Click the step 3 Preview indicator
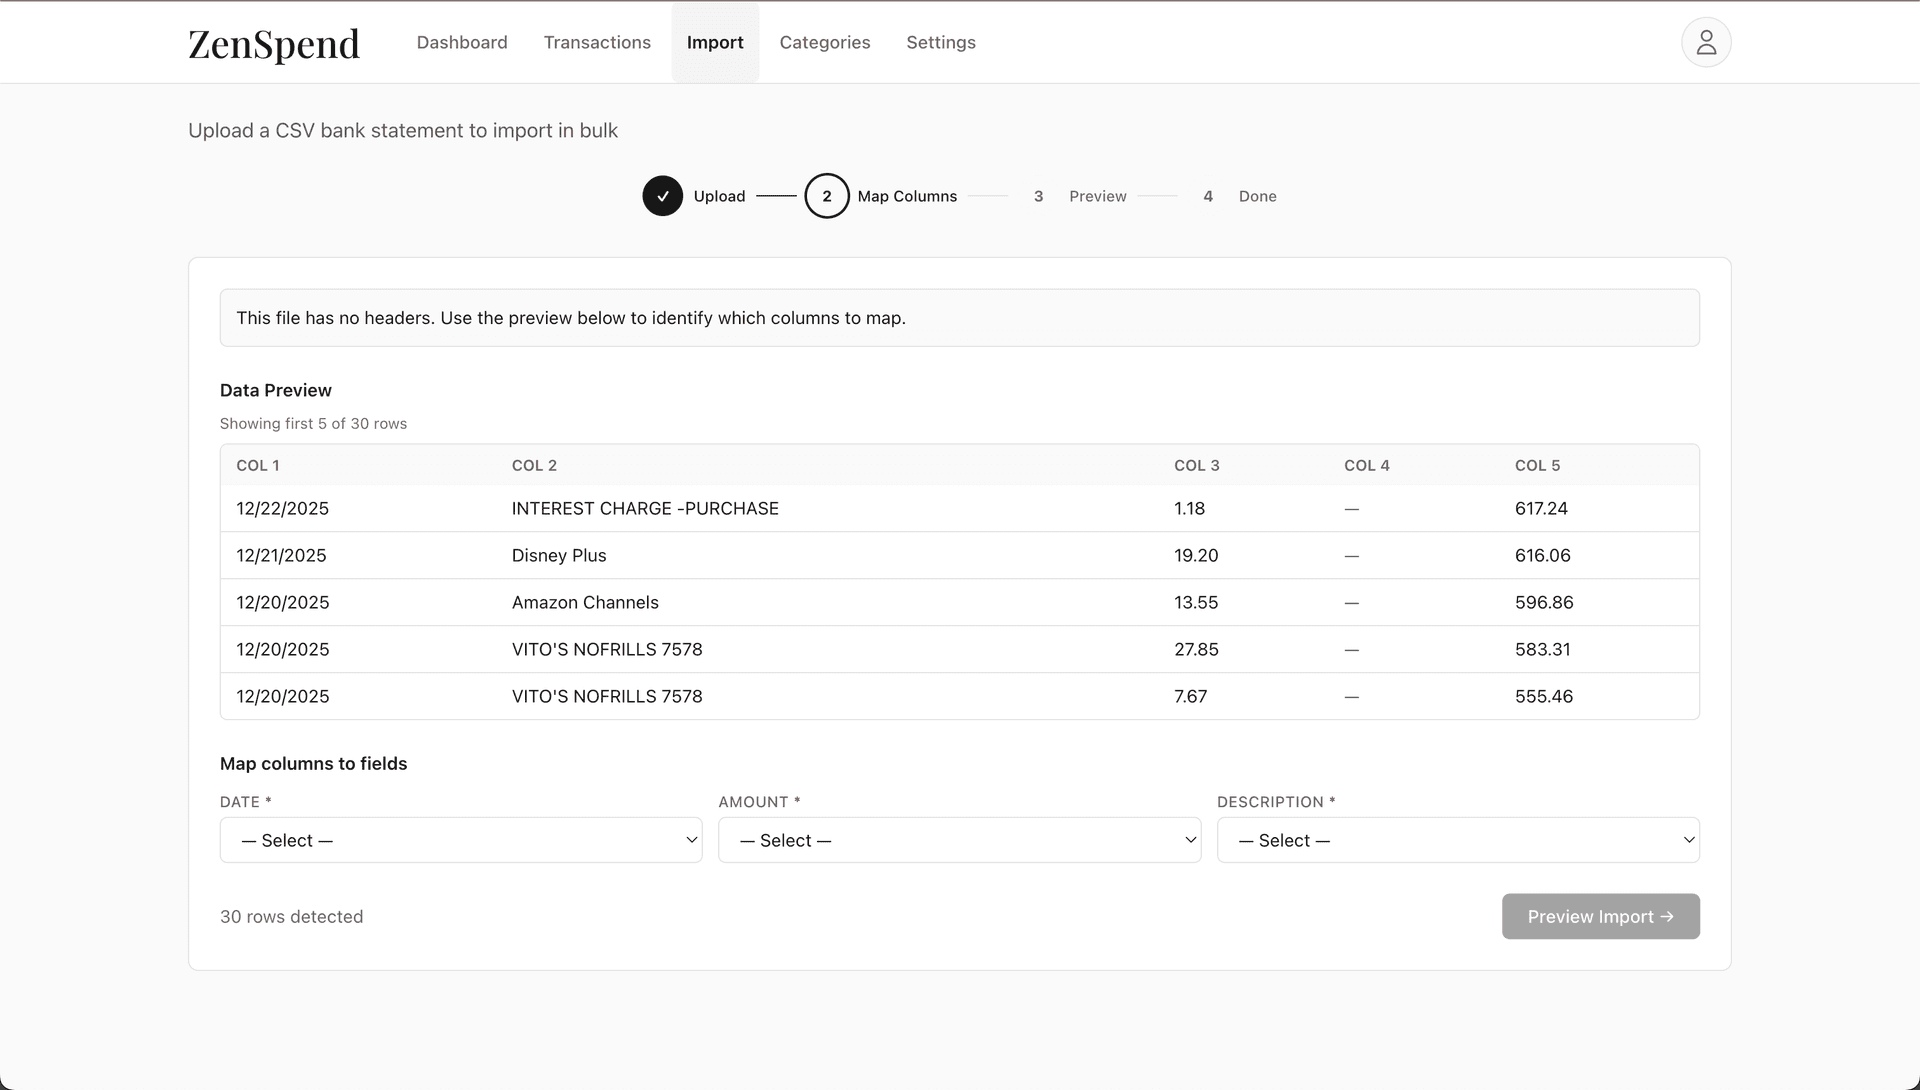This screenshot has height=1090, width=1920. (x=1039, y=196)
